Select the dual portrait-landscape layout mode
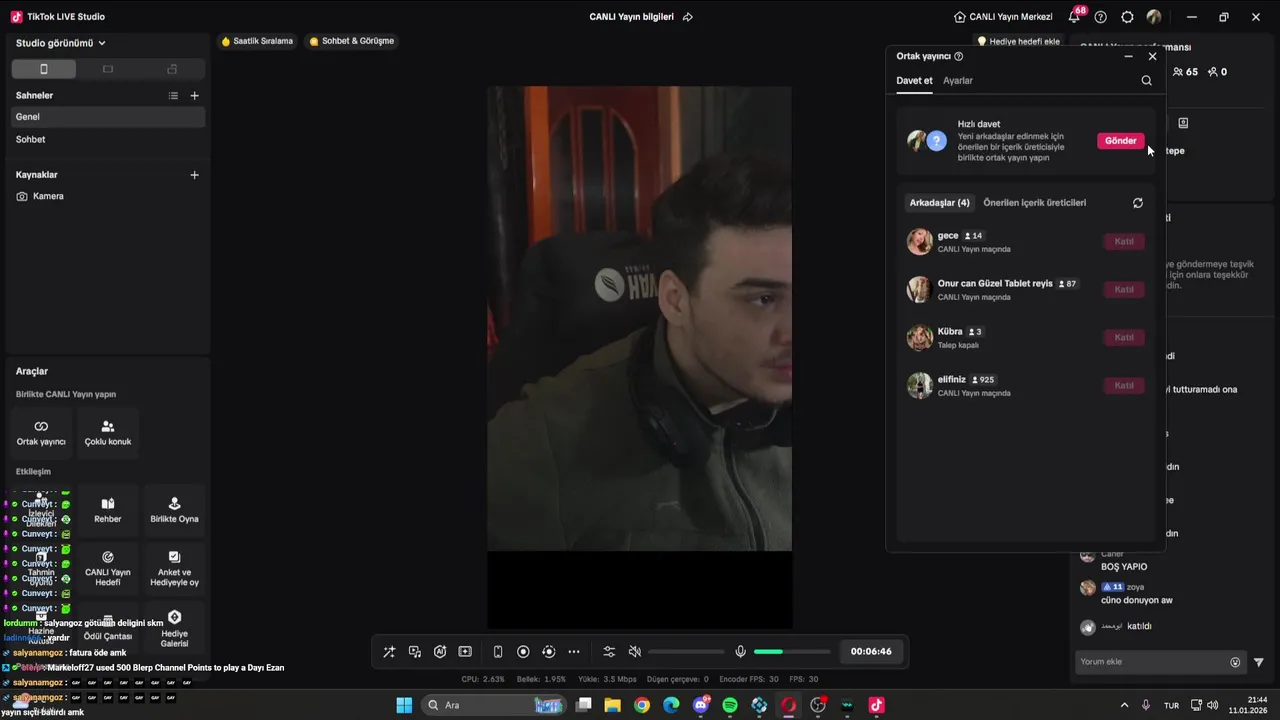Viewport: 1280px width, 720px height. point(172,69)
